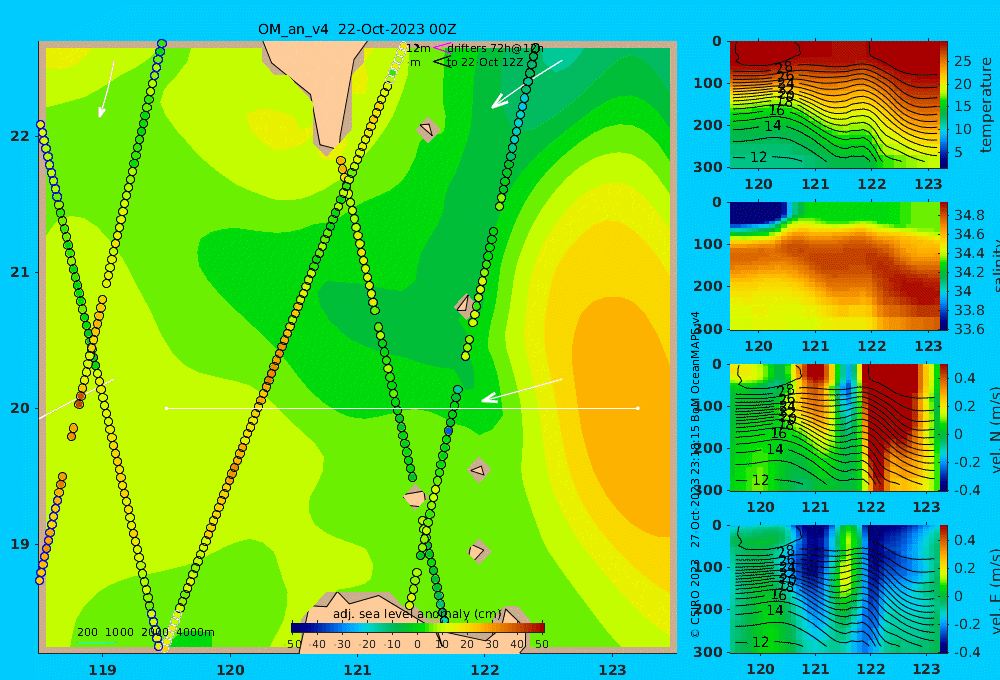Click the "adj. sea level anomaly (cm)" label
1000x680 pixels.
pyautogui.click(x=417, y=614)
